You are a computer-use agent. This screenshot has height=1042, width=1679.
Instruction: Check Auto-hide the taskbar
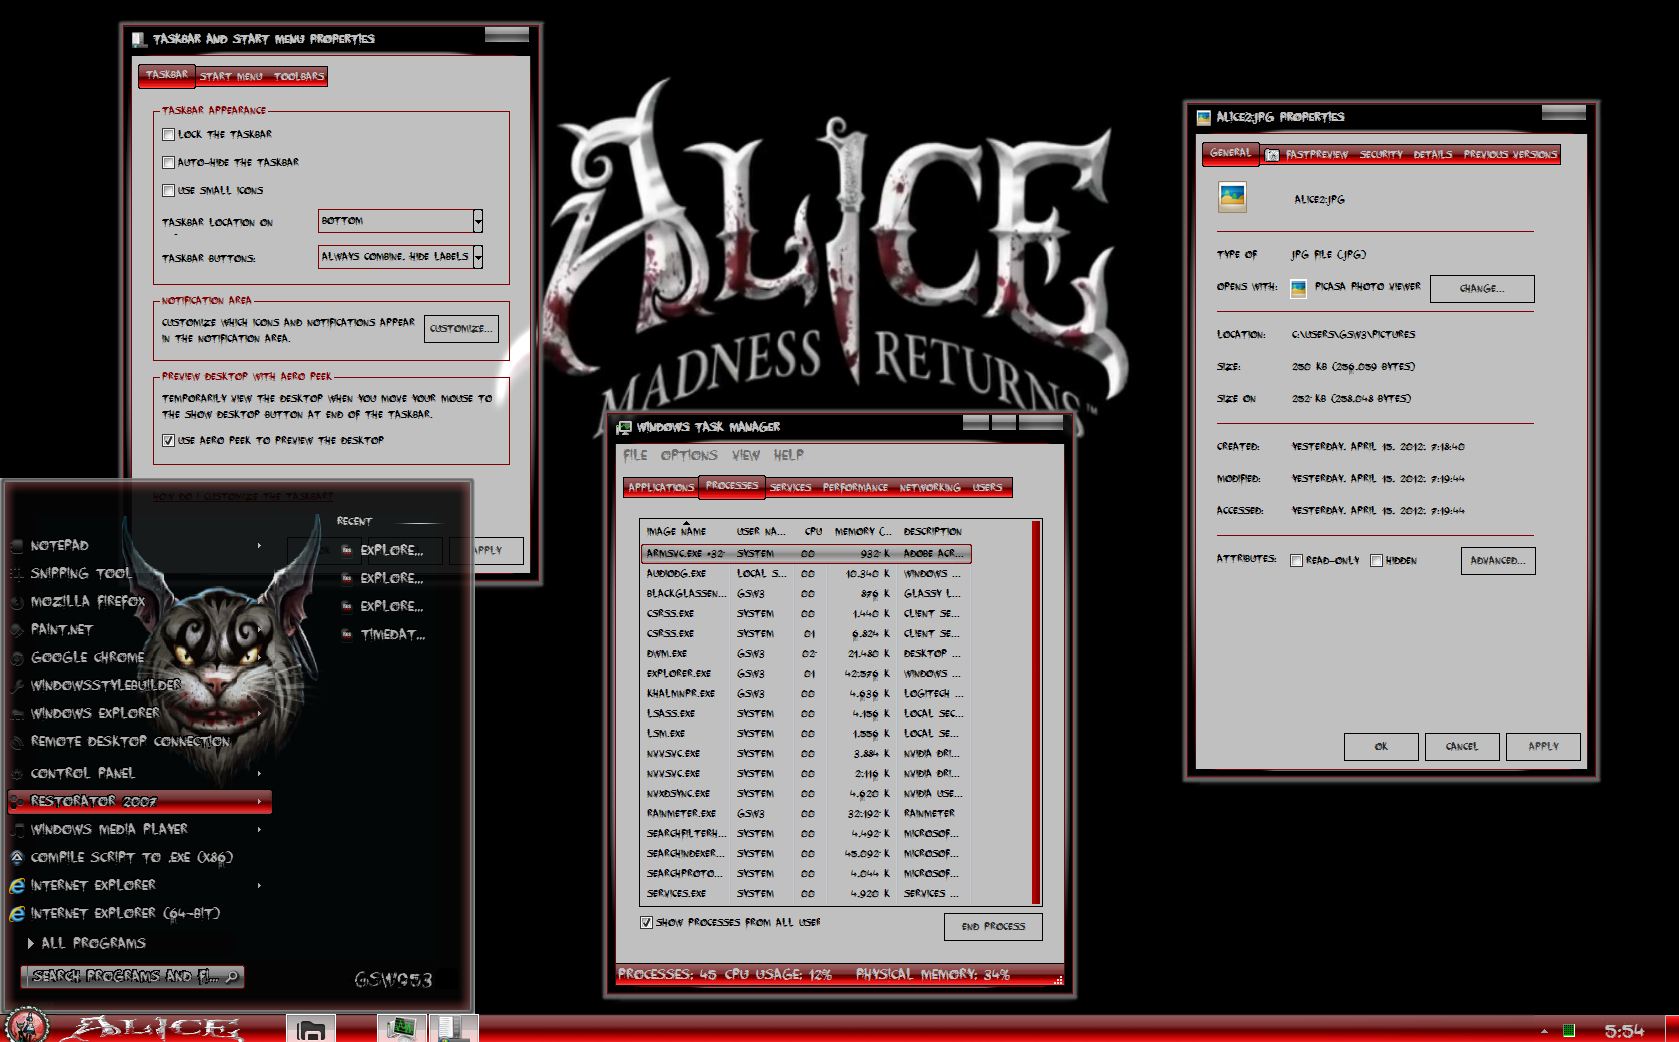click(x=168, y=162)
